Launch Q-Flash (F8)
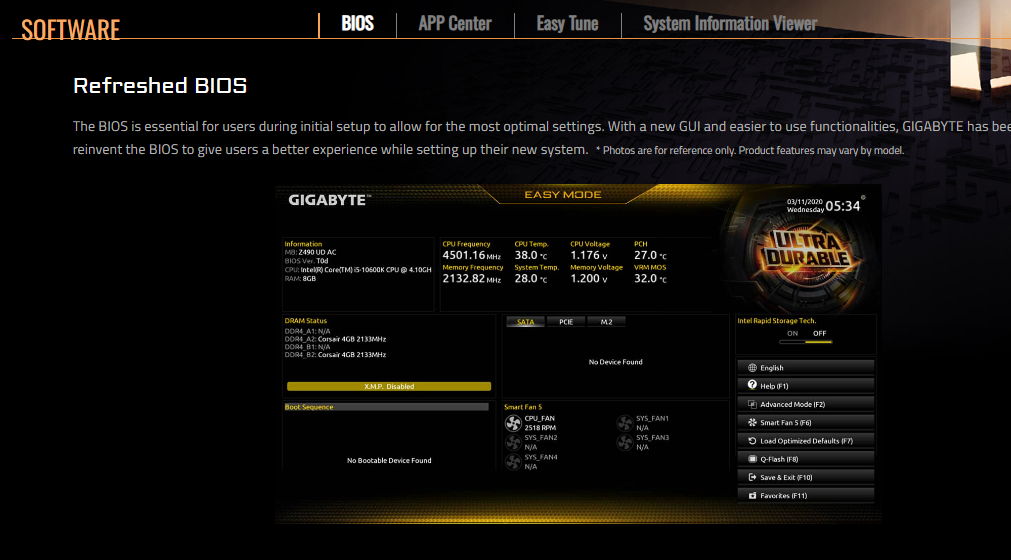Screen dimensions: 1011x560 pyautogui.click(x=805, y=459)
